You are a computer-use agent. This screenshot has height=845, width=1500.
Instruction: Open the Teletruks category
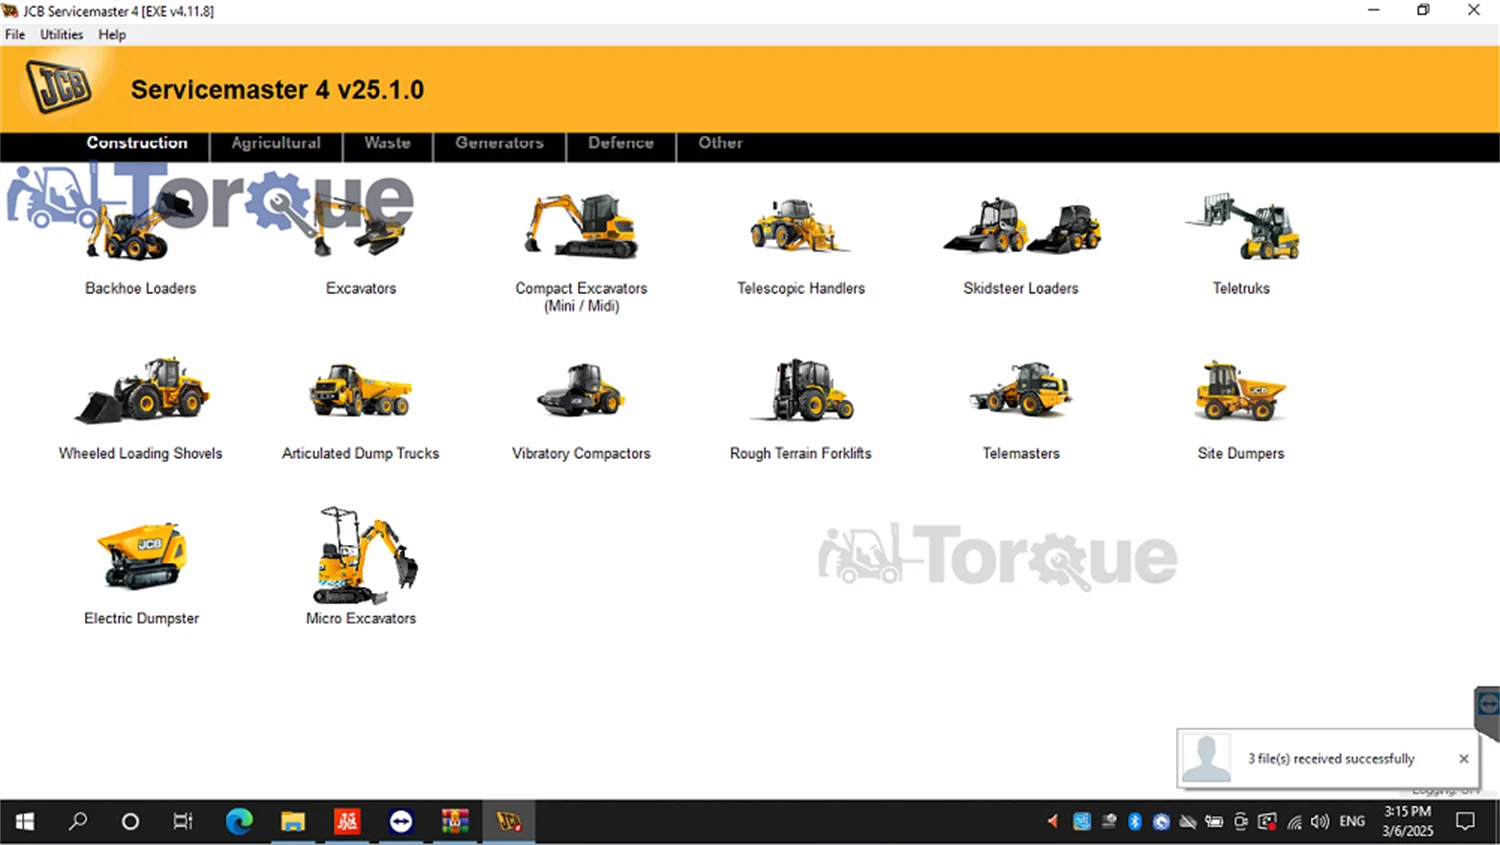coord(1241,245)
